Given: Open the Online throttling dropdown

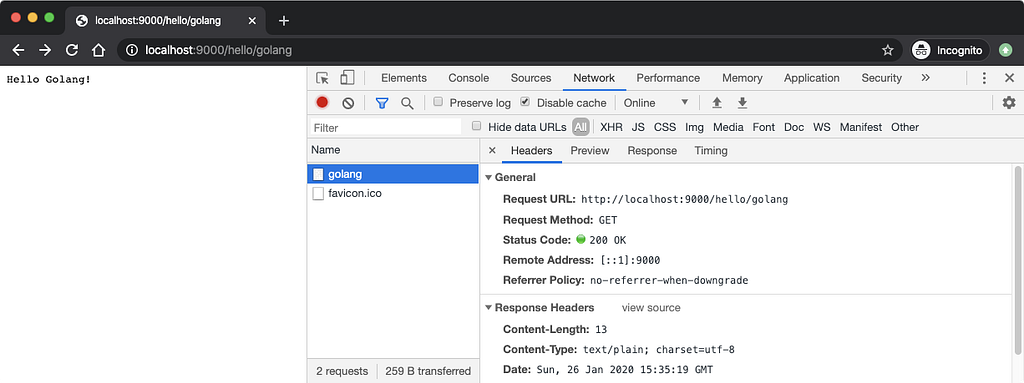Looking at the screenshot, I should coord(656,103).
